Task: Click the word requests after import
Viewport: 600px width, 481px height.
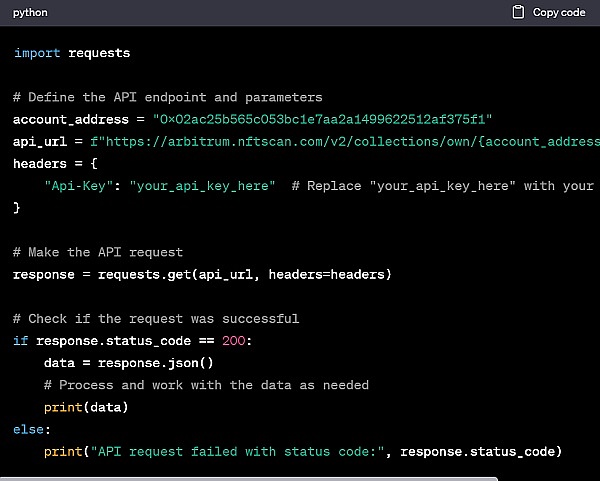Action: point(99,53)
